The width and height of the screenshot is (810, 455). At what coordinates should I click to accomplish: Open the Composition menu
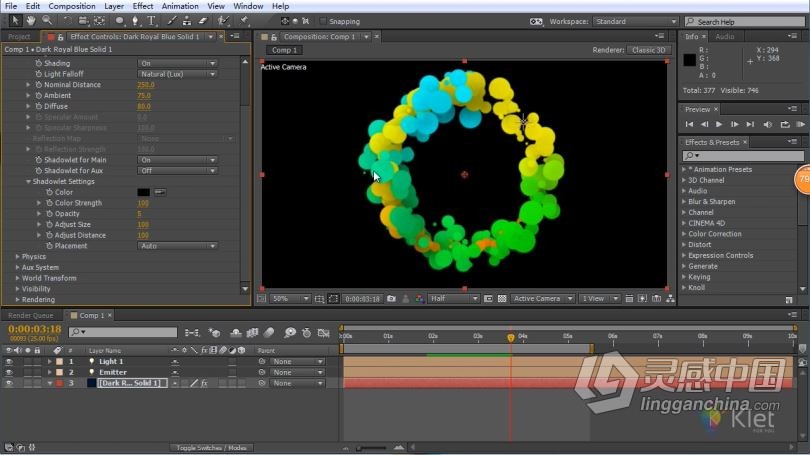[72, 6]
